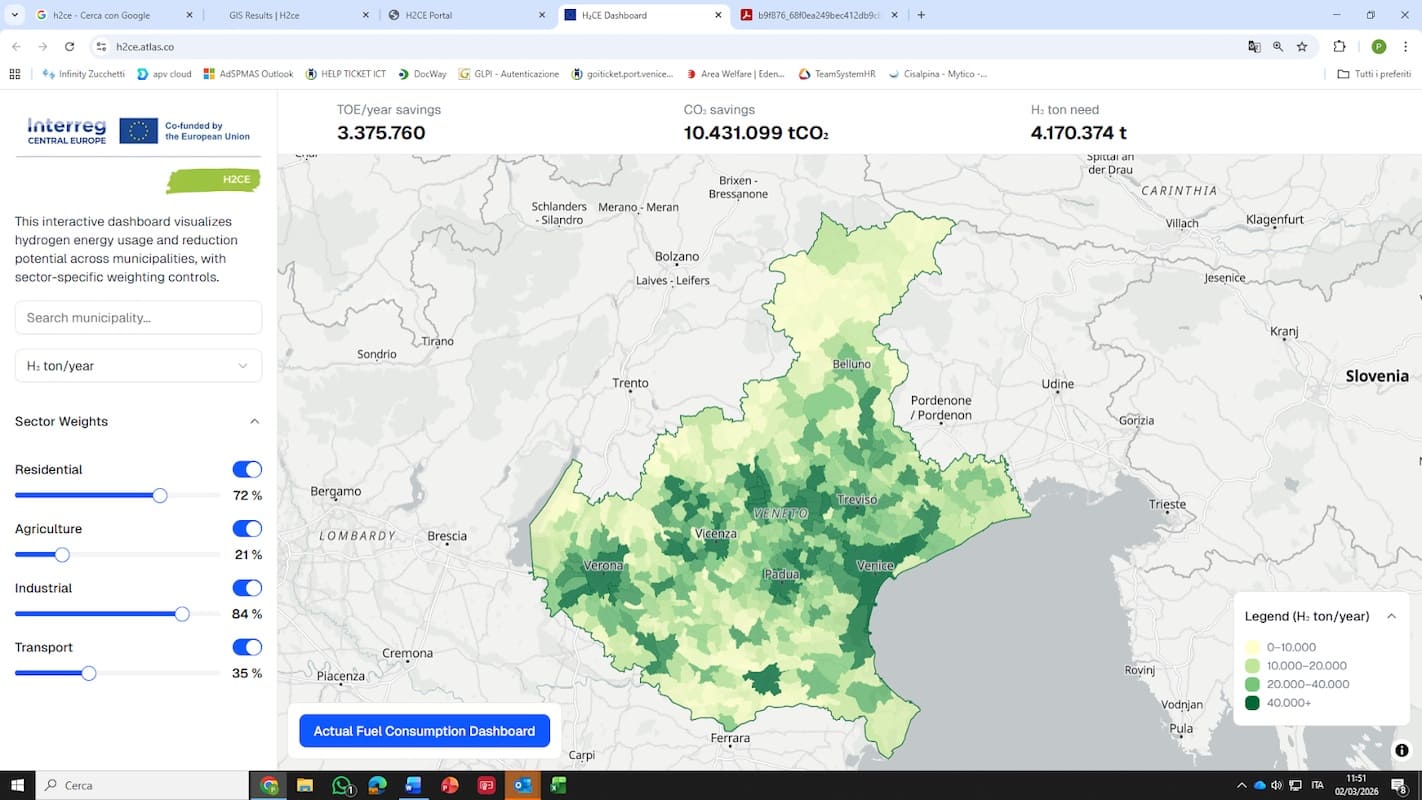Disable the Residential sector toggle

(247, 469)
